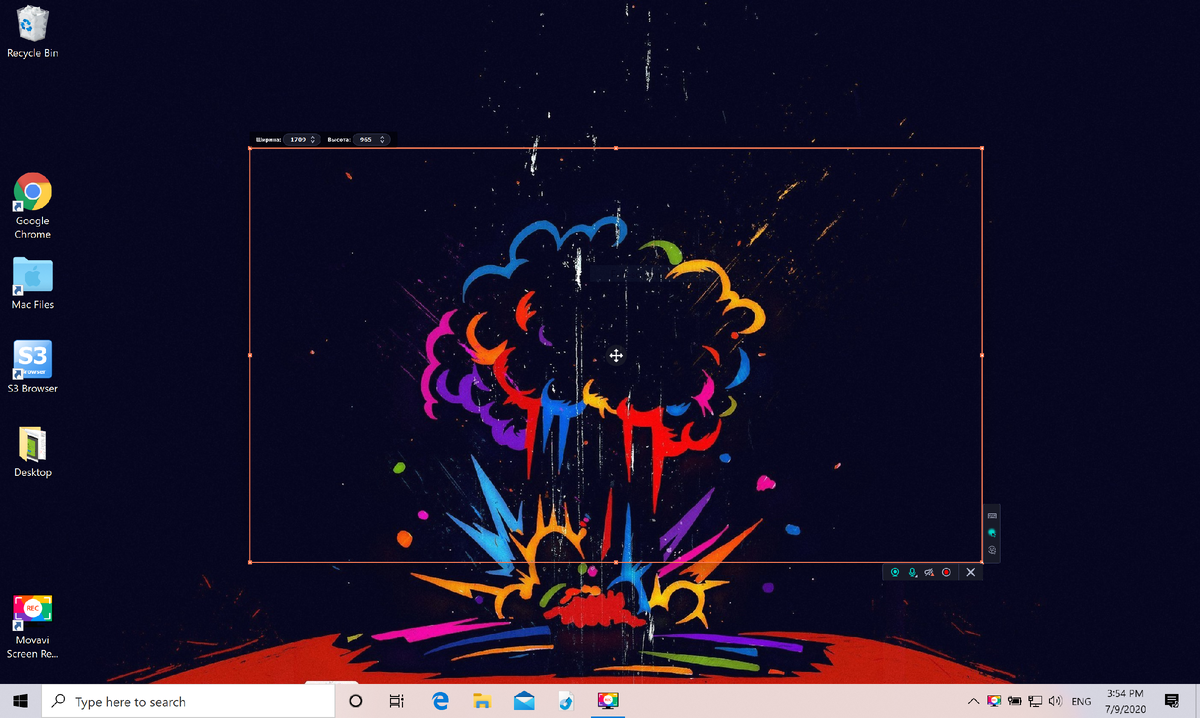Click the top-middle capture frame handle
1200x718 pixels.
click(616, 148)
